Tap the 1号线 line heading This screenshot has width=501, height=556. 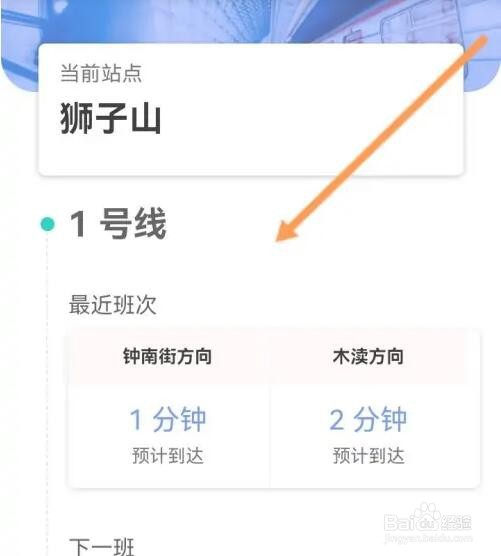[118, 224]
